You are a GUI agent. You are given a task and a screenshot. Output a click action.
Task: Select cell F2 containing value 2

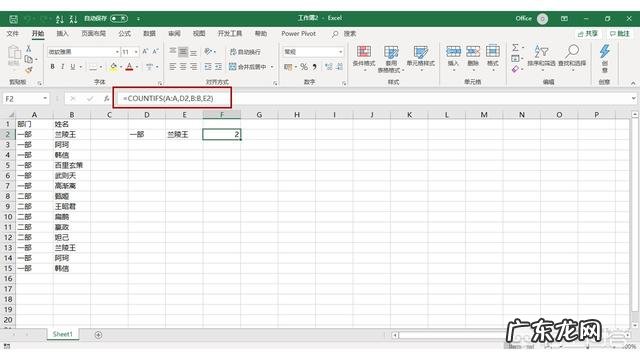222,134
